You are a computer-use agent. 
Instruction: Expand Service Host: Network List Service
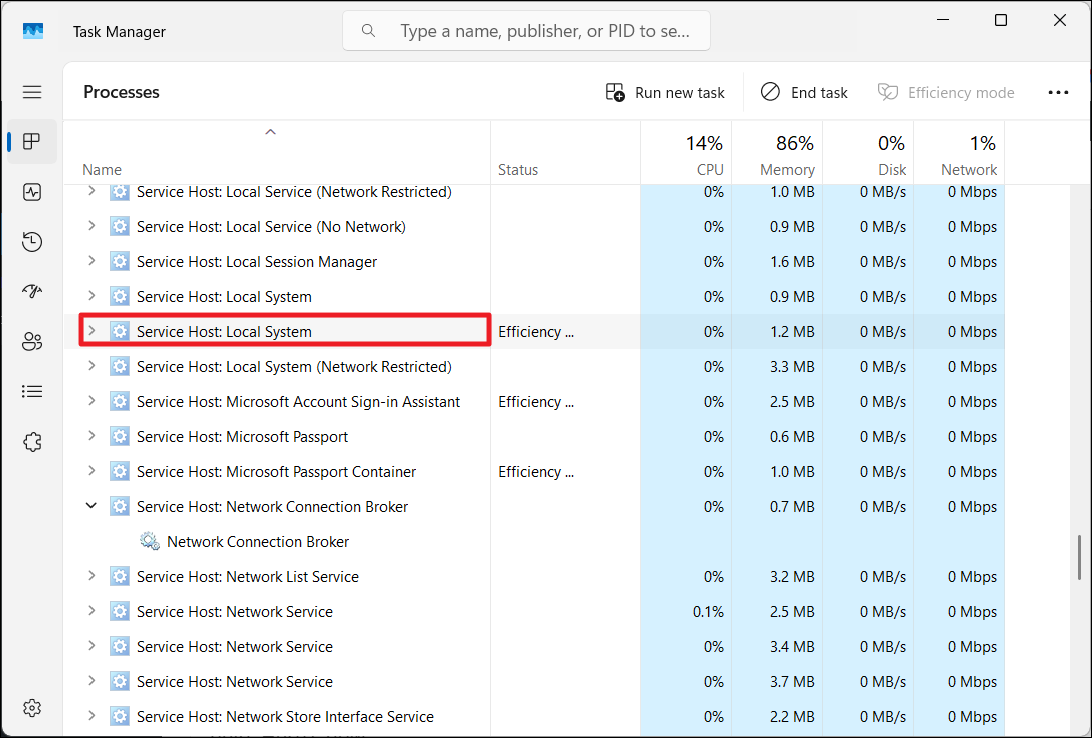coord(91,576)
